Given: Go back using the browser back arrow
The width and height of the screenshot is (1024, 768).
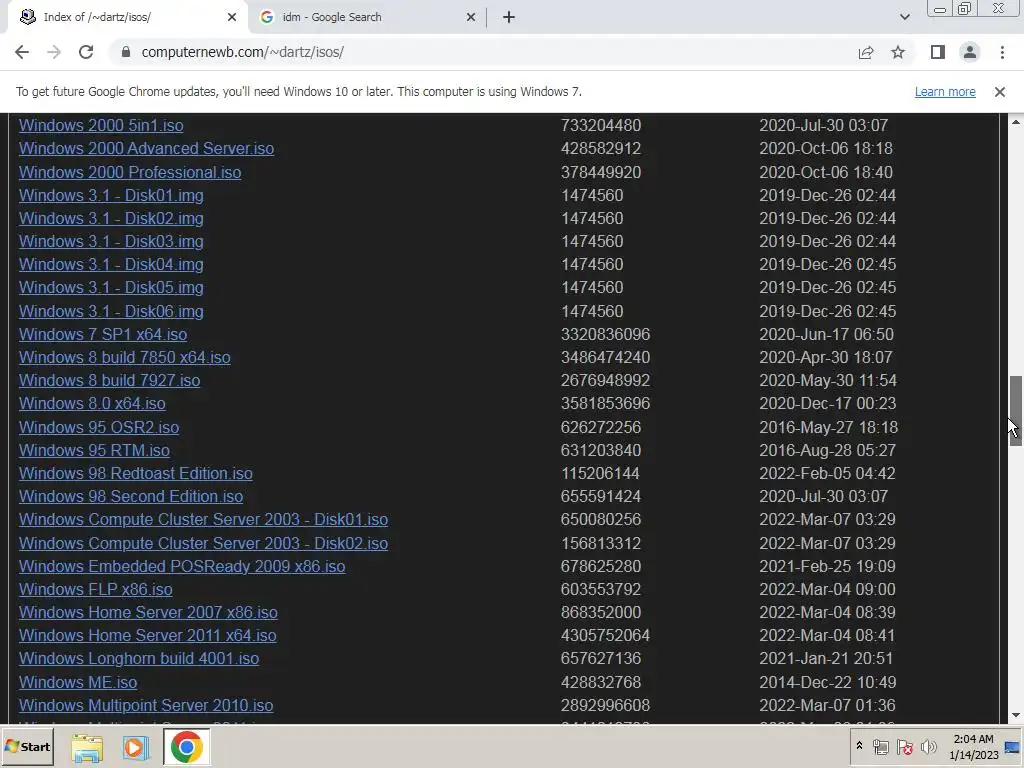Looking at the screenshot, I should (22, 52).
